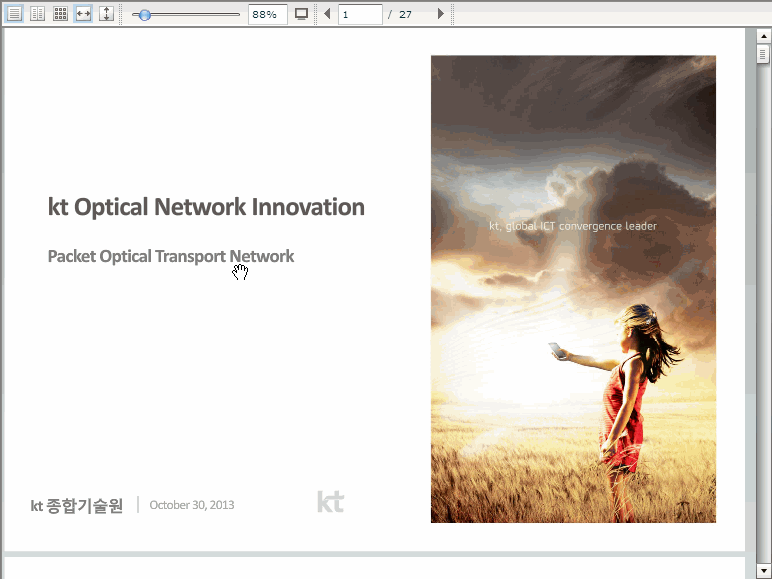Click the total page count '/ 27'

click(399, 14)
